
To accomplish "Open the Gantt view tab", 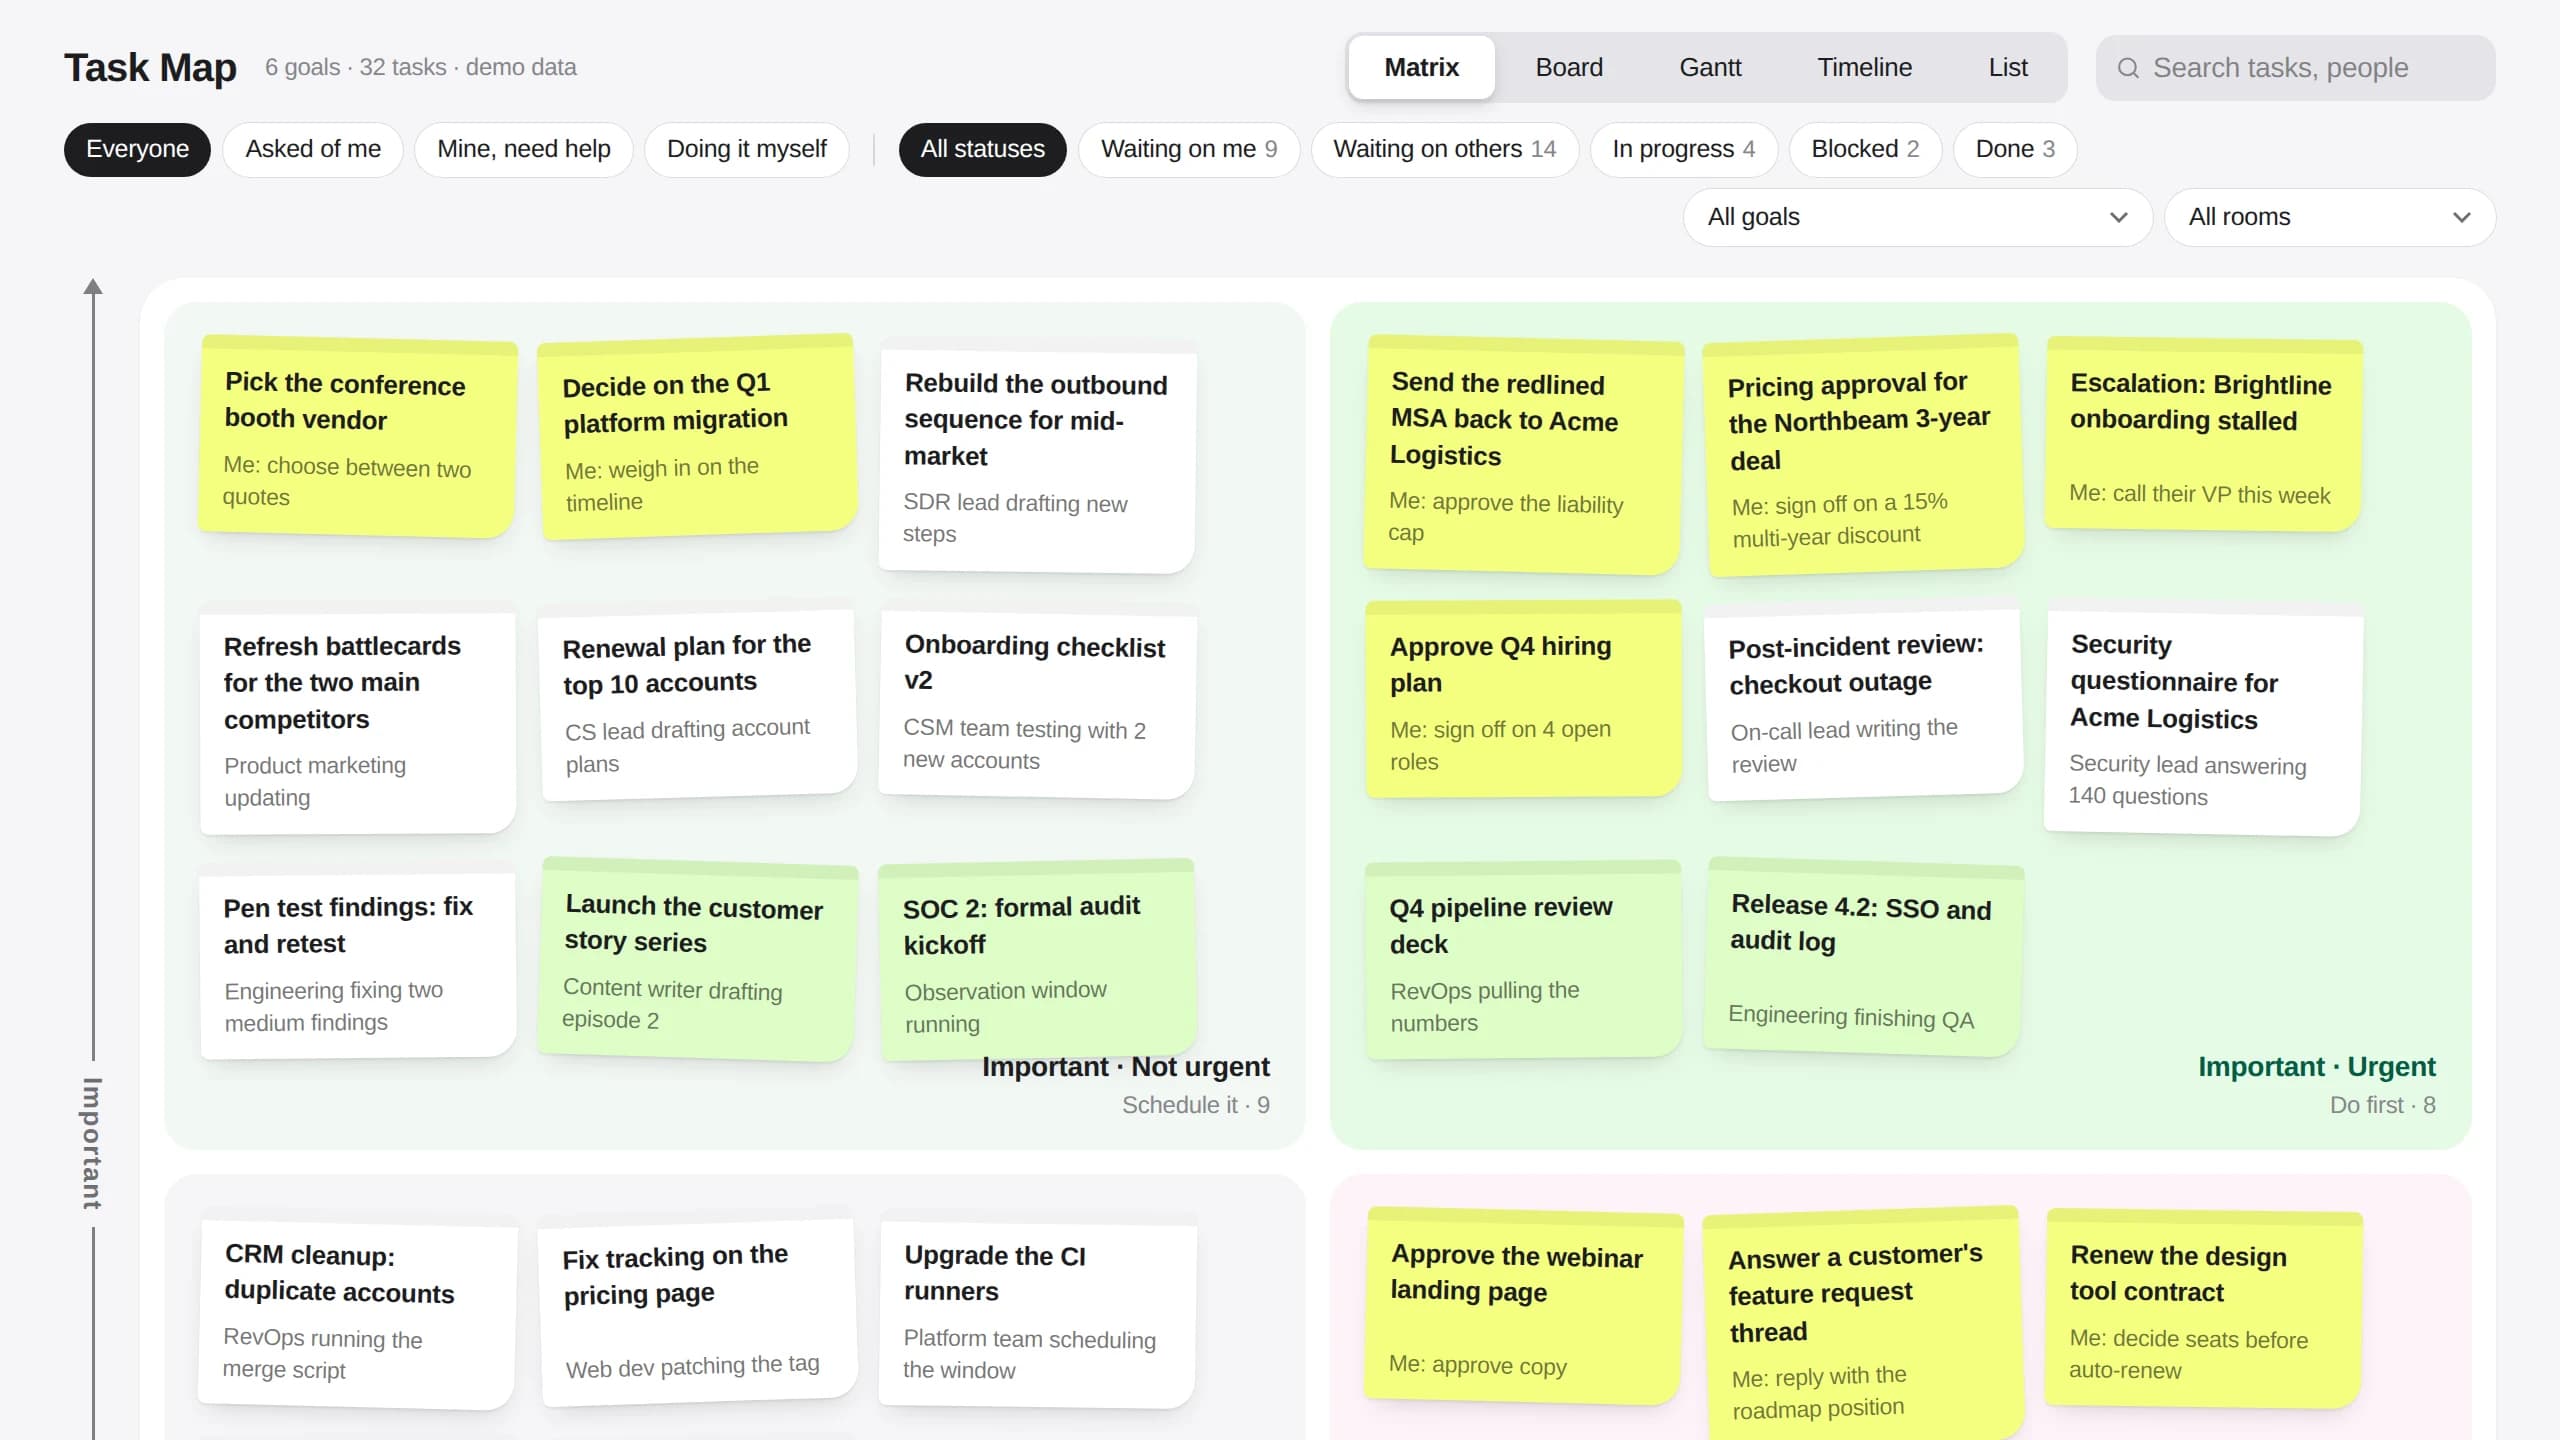I will [1710, 67].
